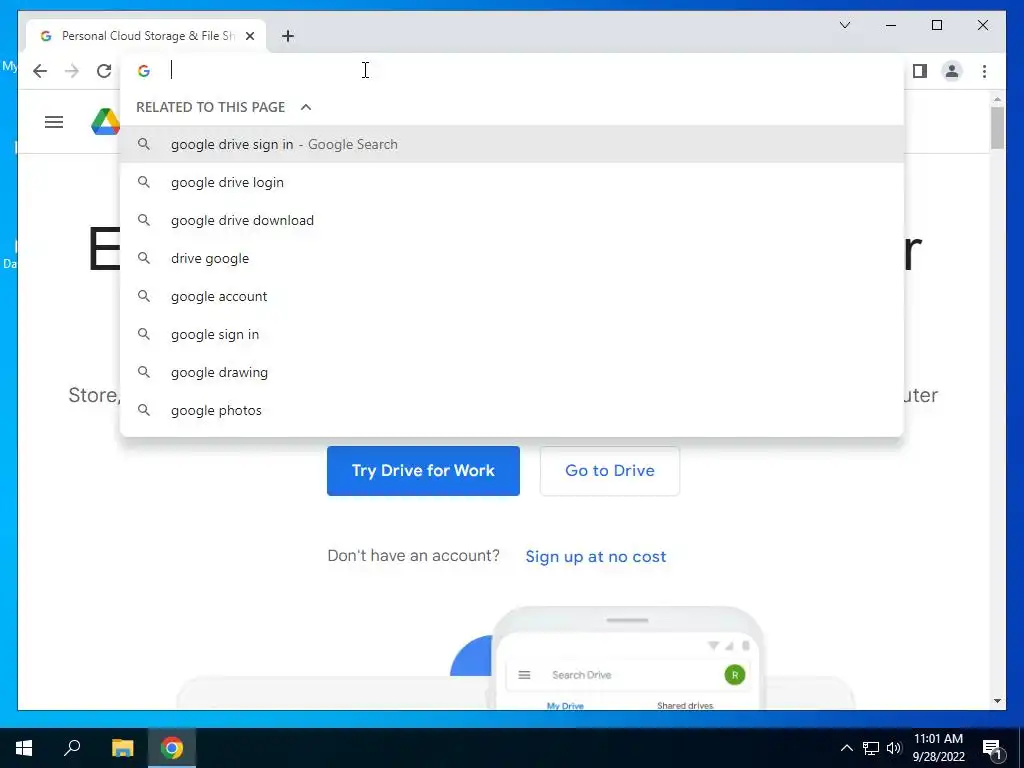1024x768 pixels.
Task: Go back using Chrome's back arrow
Action: coord(40,71)
